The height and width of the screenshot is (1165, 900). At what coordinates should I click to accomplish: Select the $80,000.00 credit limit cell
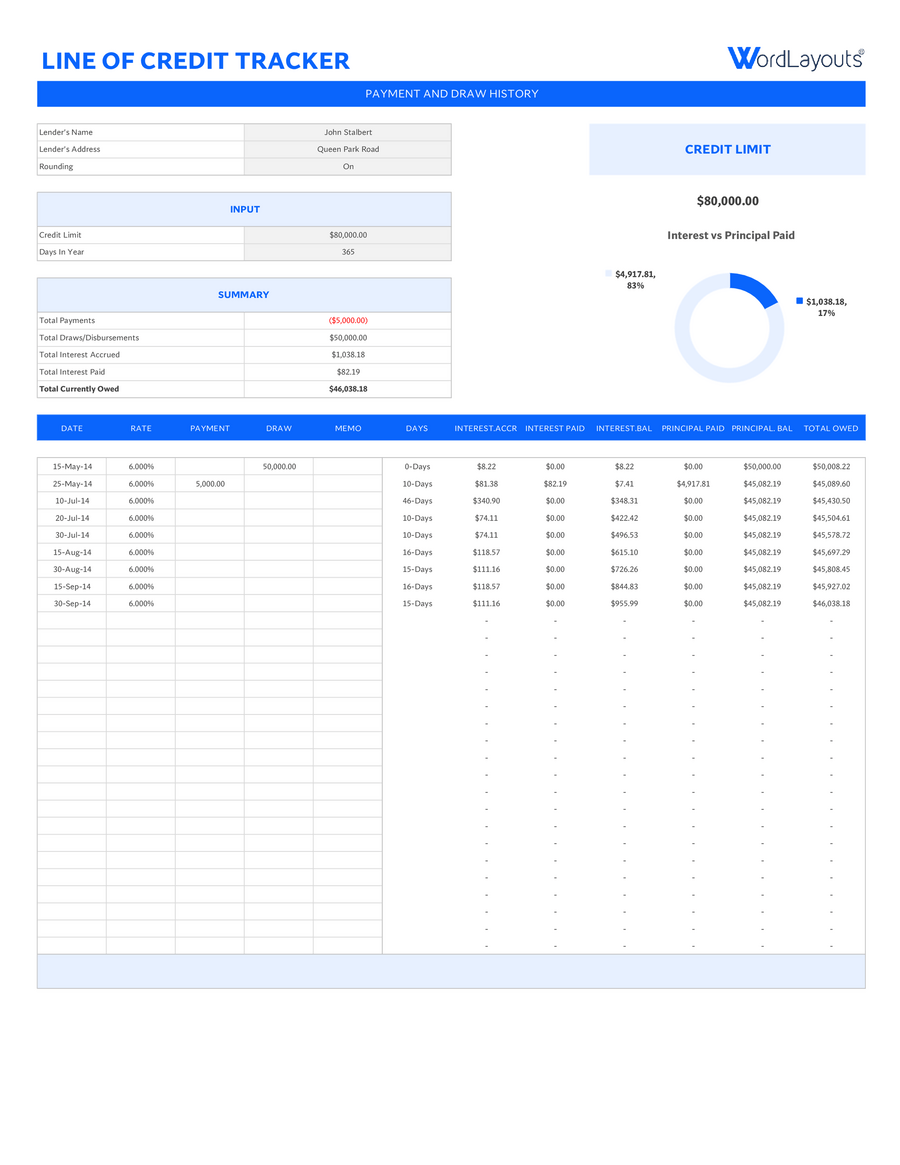coord(347,234)
